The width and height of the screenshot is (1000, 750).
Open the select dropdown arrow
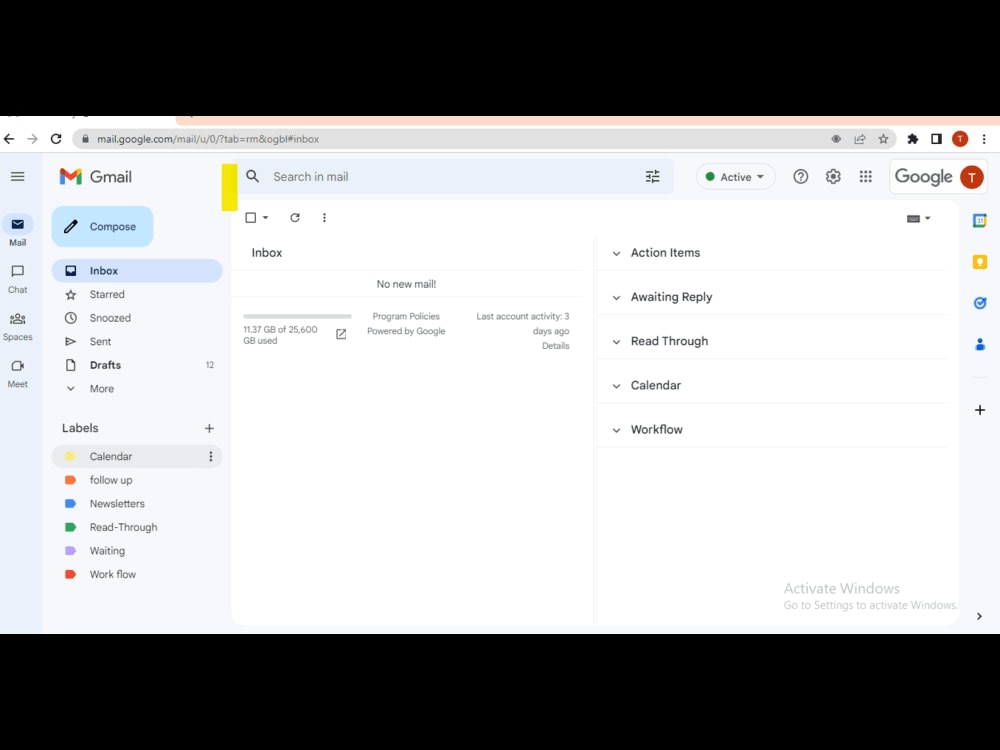(x=265, y=217)
